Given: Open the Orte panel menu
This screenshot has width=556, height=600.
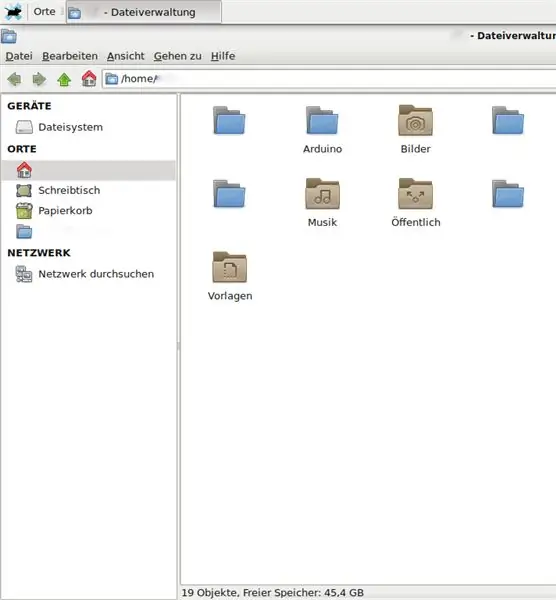Looking at the screenshot, I should click(x=44, y=11).
